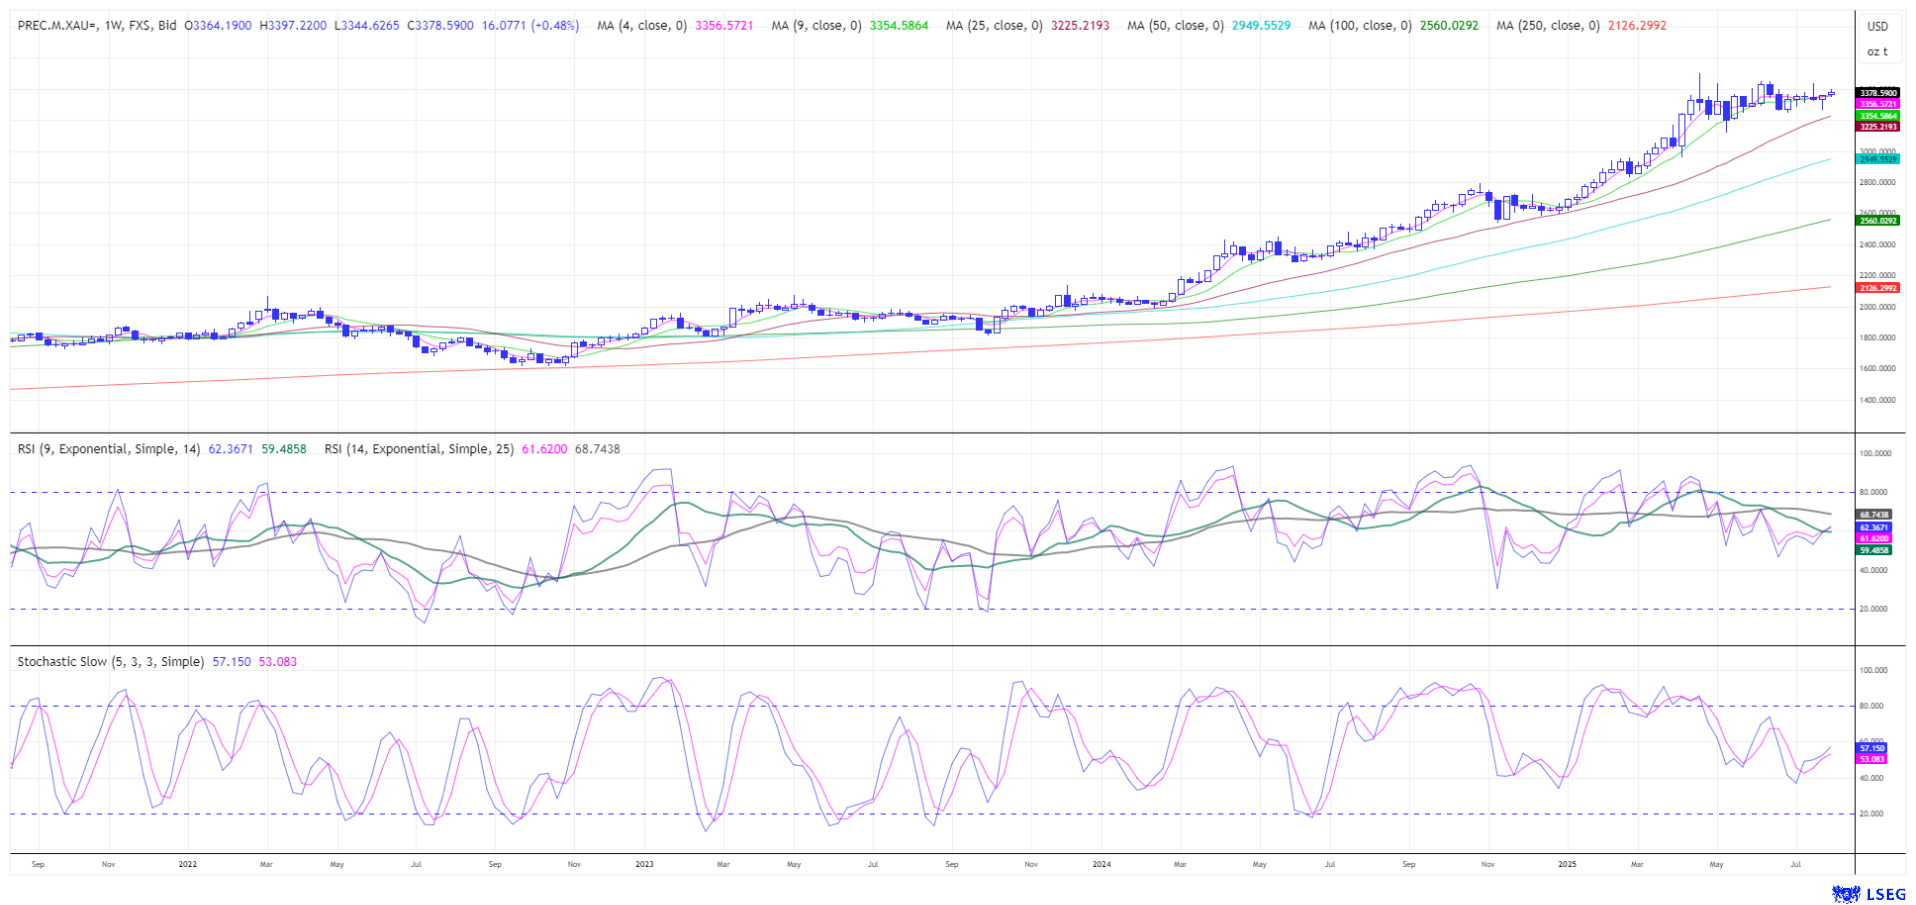The width and height of the screenshot is (1916, 905).
Task: Open the USD currency selector
Action: [x=1878, y=27]
